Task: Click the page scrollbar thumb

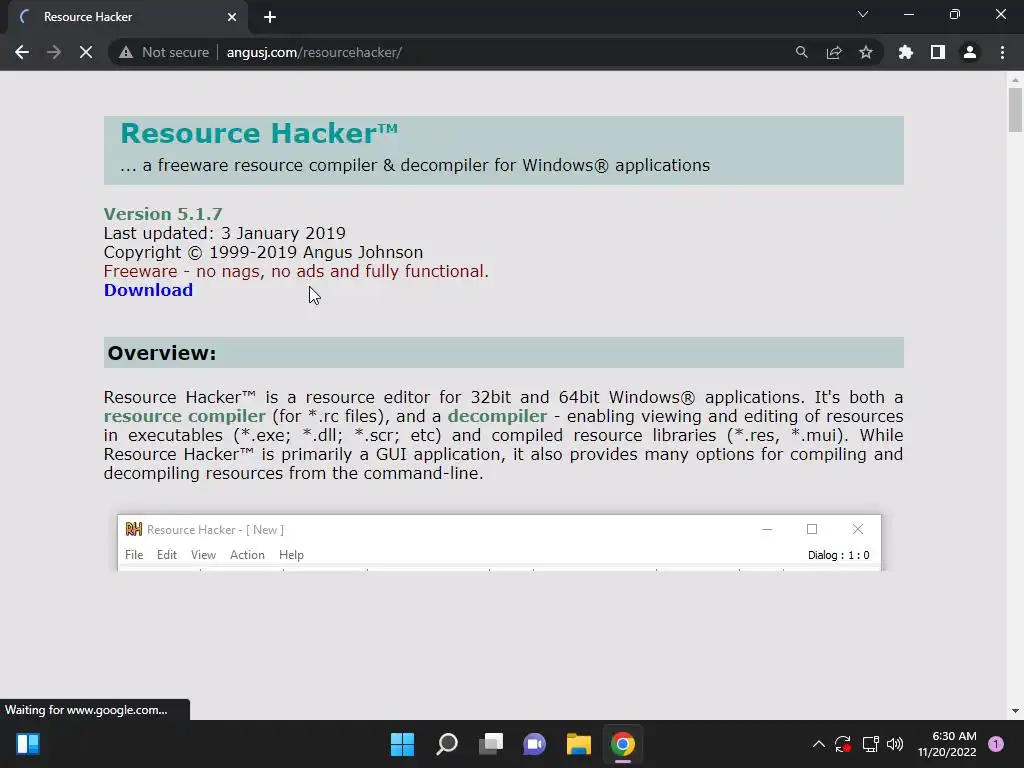Action: pyautogui.click(x=1015, y=110)
